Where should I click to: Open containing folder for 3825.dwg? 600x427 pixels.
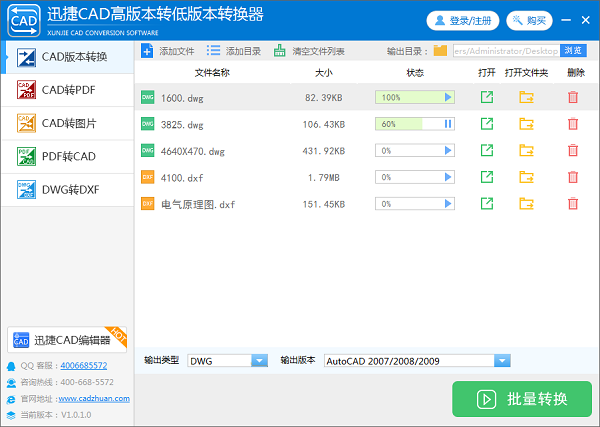coord(527,124)
